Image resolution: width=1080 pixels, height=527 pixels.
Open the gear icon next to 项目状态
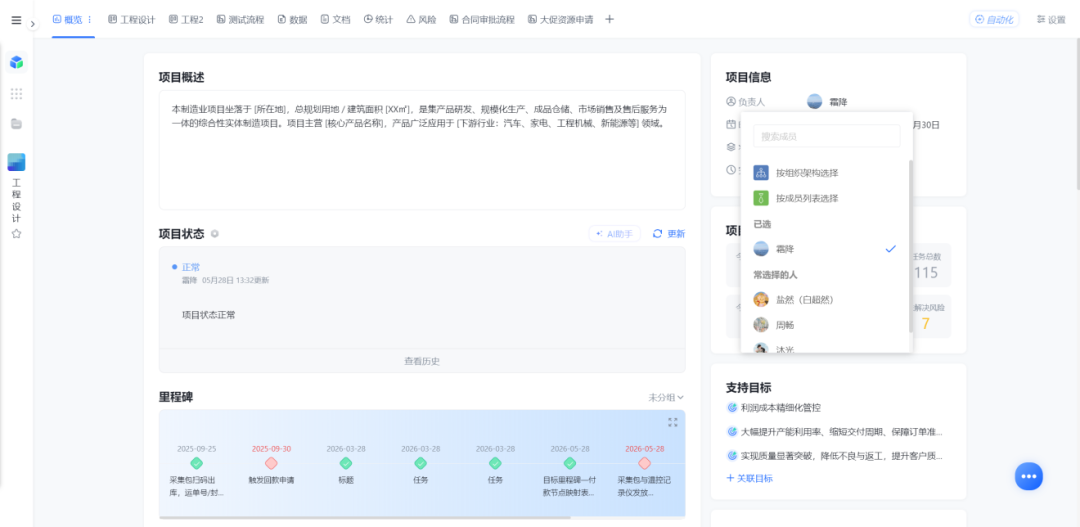pos(214,234)
